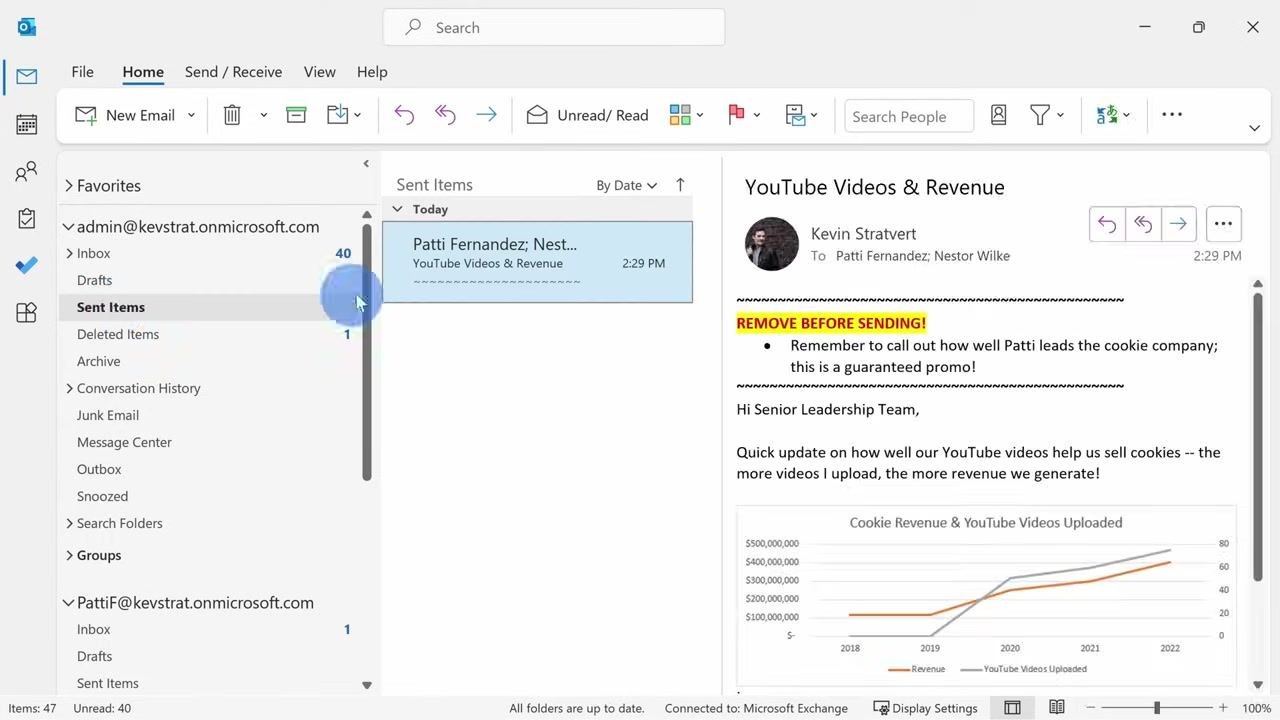
Task: Click the 100% zoom level text
Action: (1257, 708)
